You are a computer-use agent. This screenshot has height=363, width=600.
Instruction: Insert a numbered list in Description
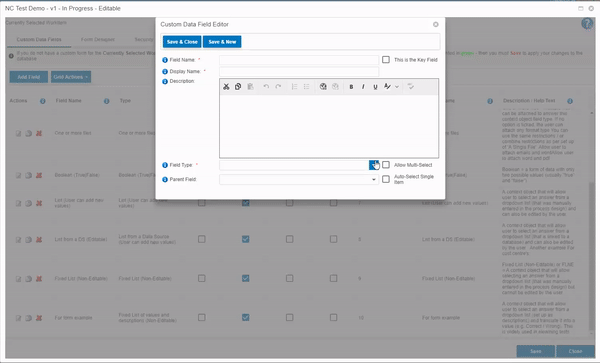[x=294, y=87]
